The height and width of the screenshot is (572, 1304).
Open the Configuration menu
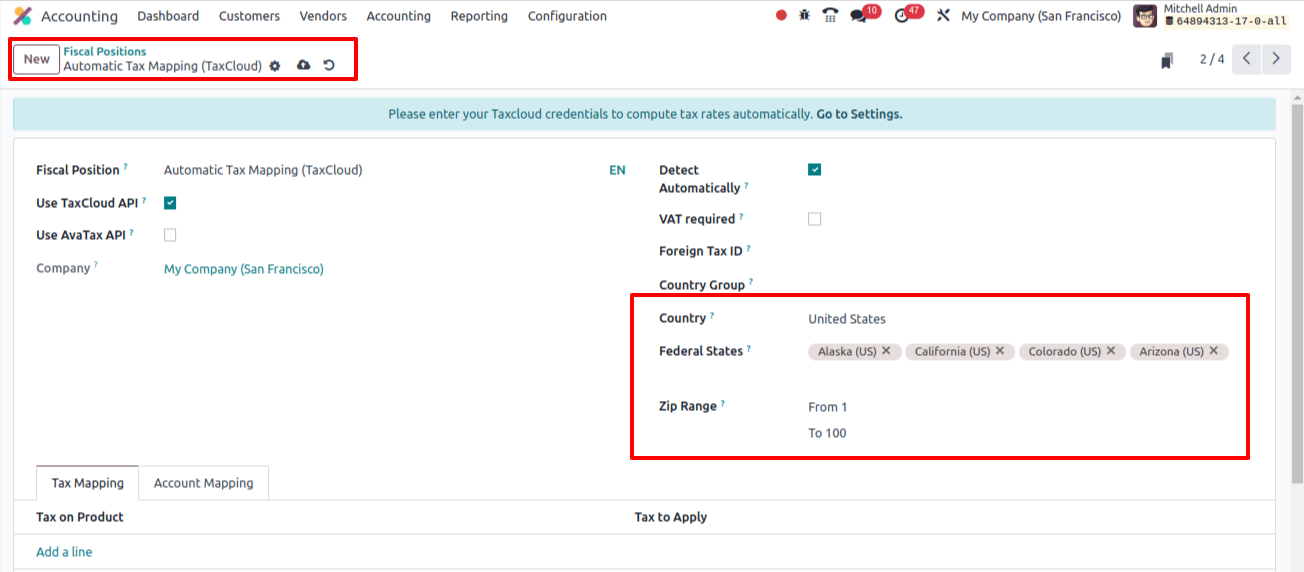567,16
